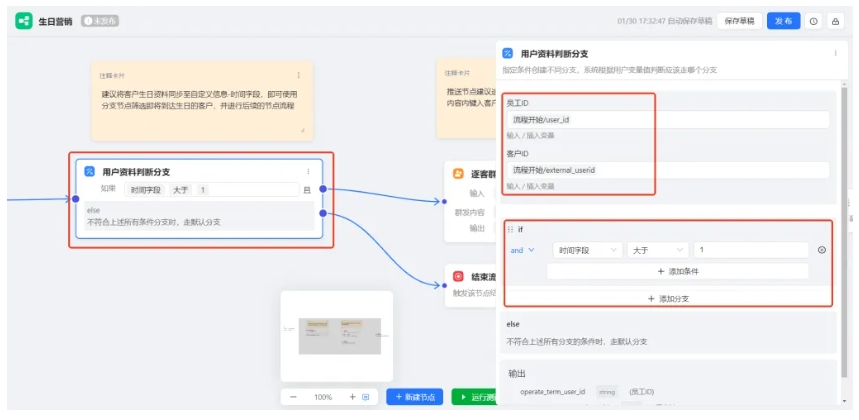Click the else default branch in canvas node
The width and height of the screenshot is (859, 420).
point(199,216)
